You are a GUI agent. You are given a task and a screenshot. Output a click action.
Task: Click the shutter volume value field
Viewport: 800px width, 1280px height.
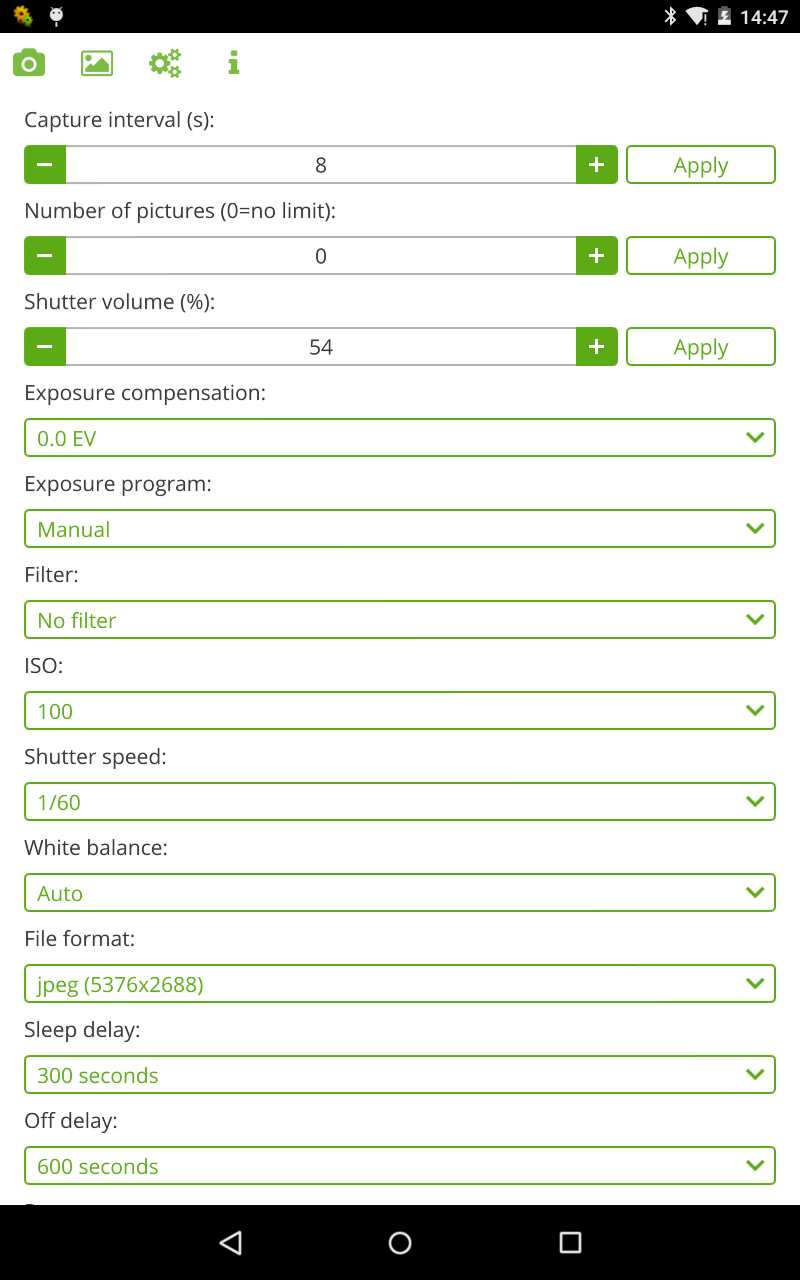[321, 347]
